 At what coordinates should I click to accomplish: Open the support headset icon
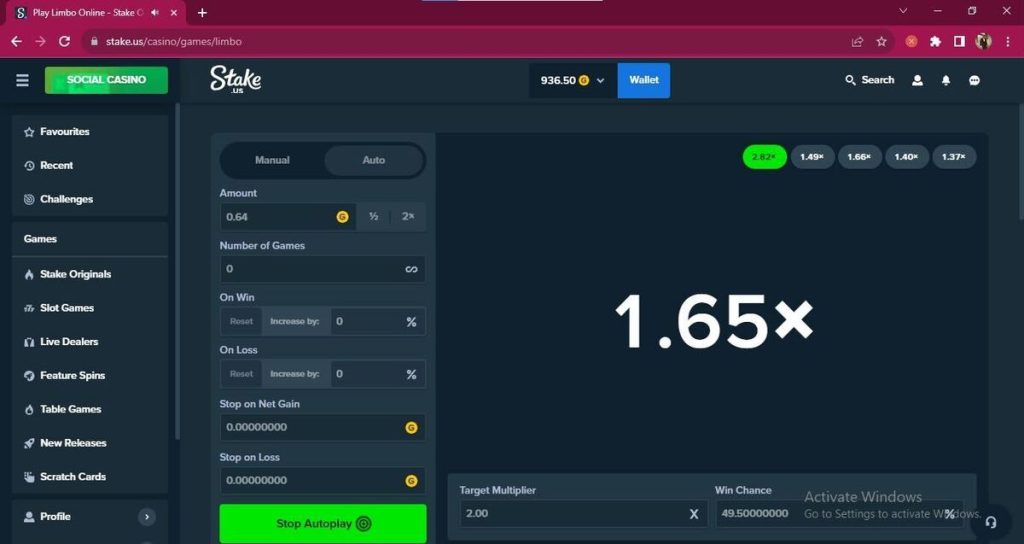[x=991, y=522]
